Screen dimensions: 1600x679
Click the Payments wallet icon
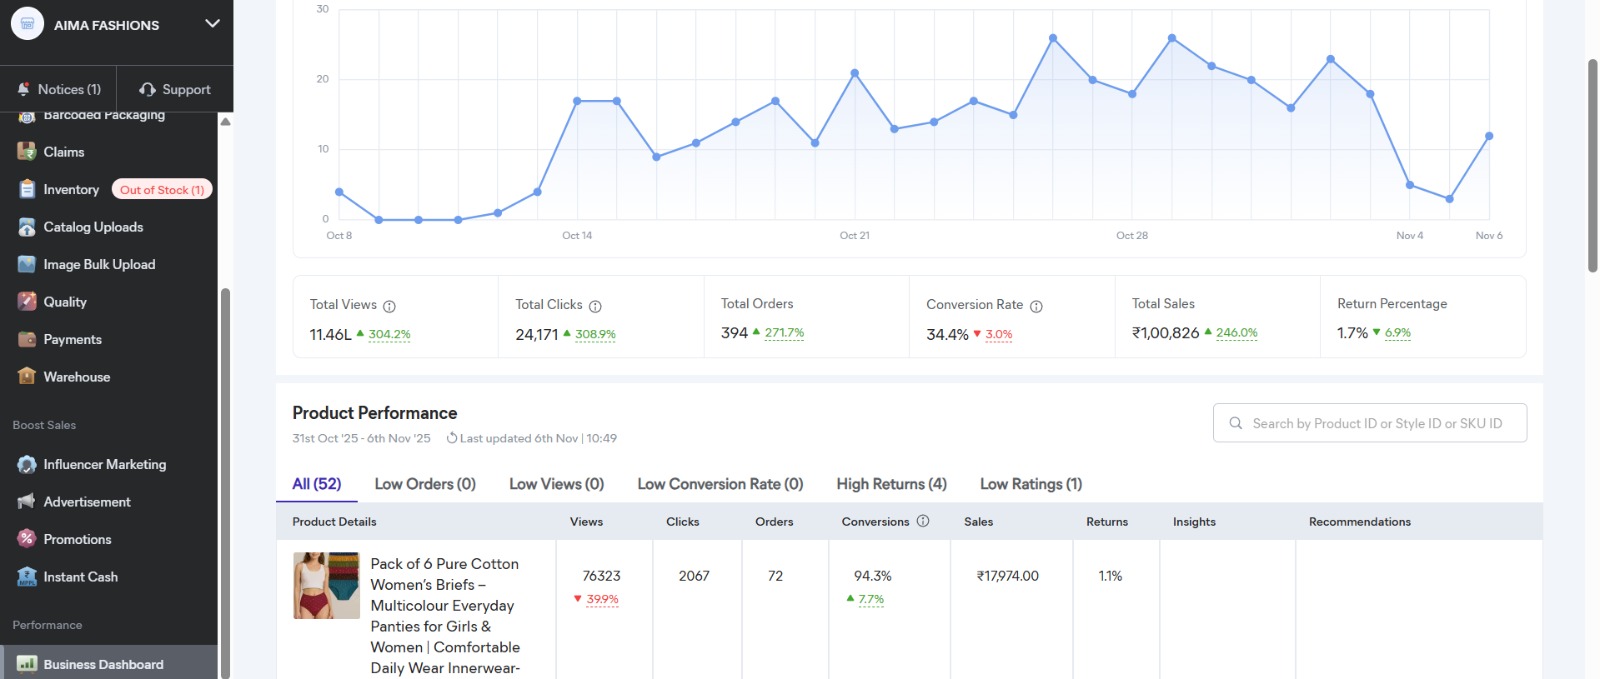point(27,339)
